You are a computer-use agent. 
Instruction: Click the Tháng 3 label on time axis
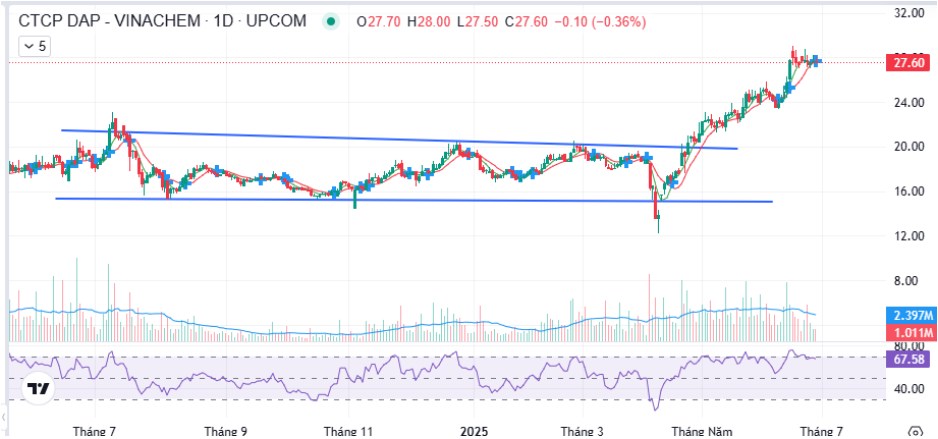point(581,431)
